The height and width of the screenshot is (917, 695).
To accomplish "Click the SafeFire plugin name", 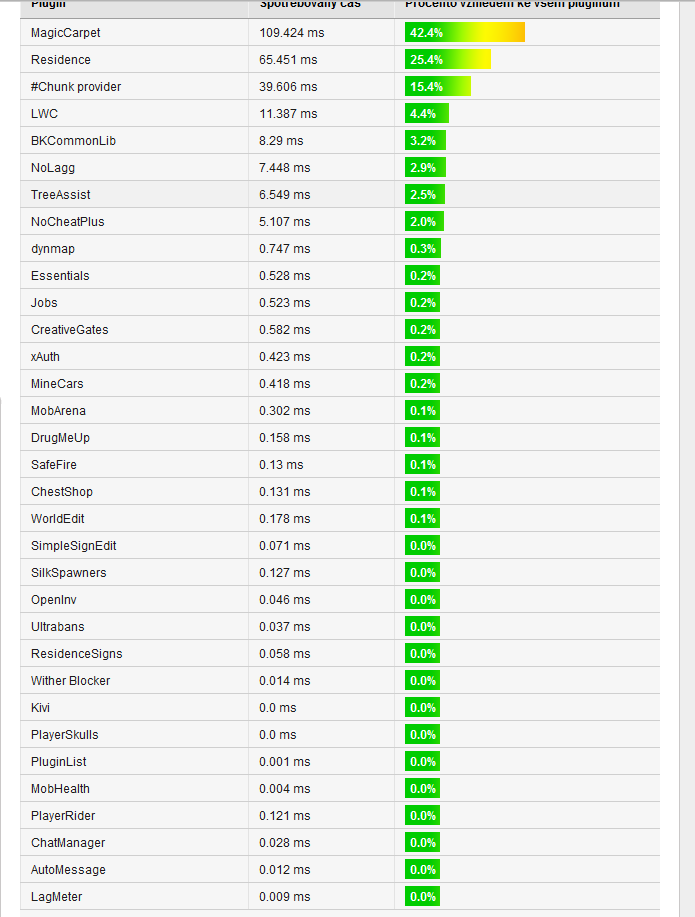I will point(54,464).
